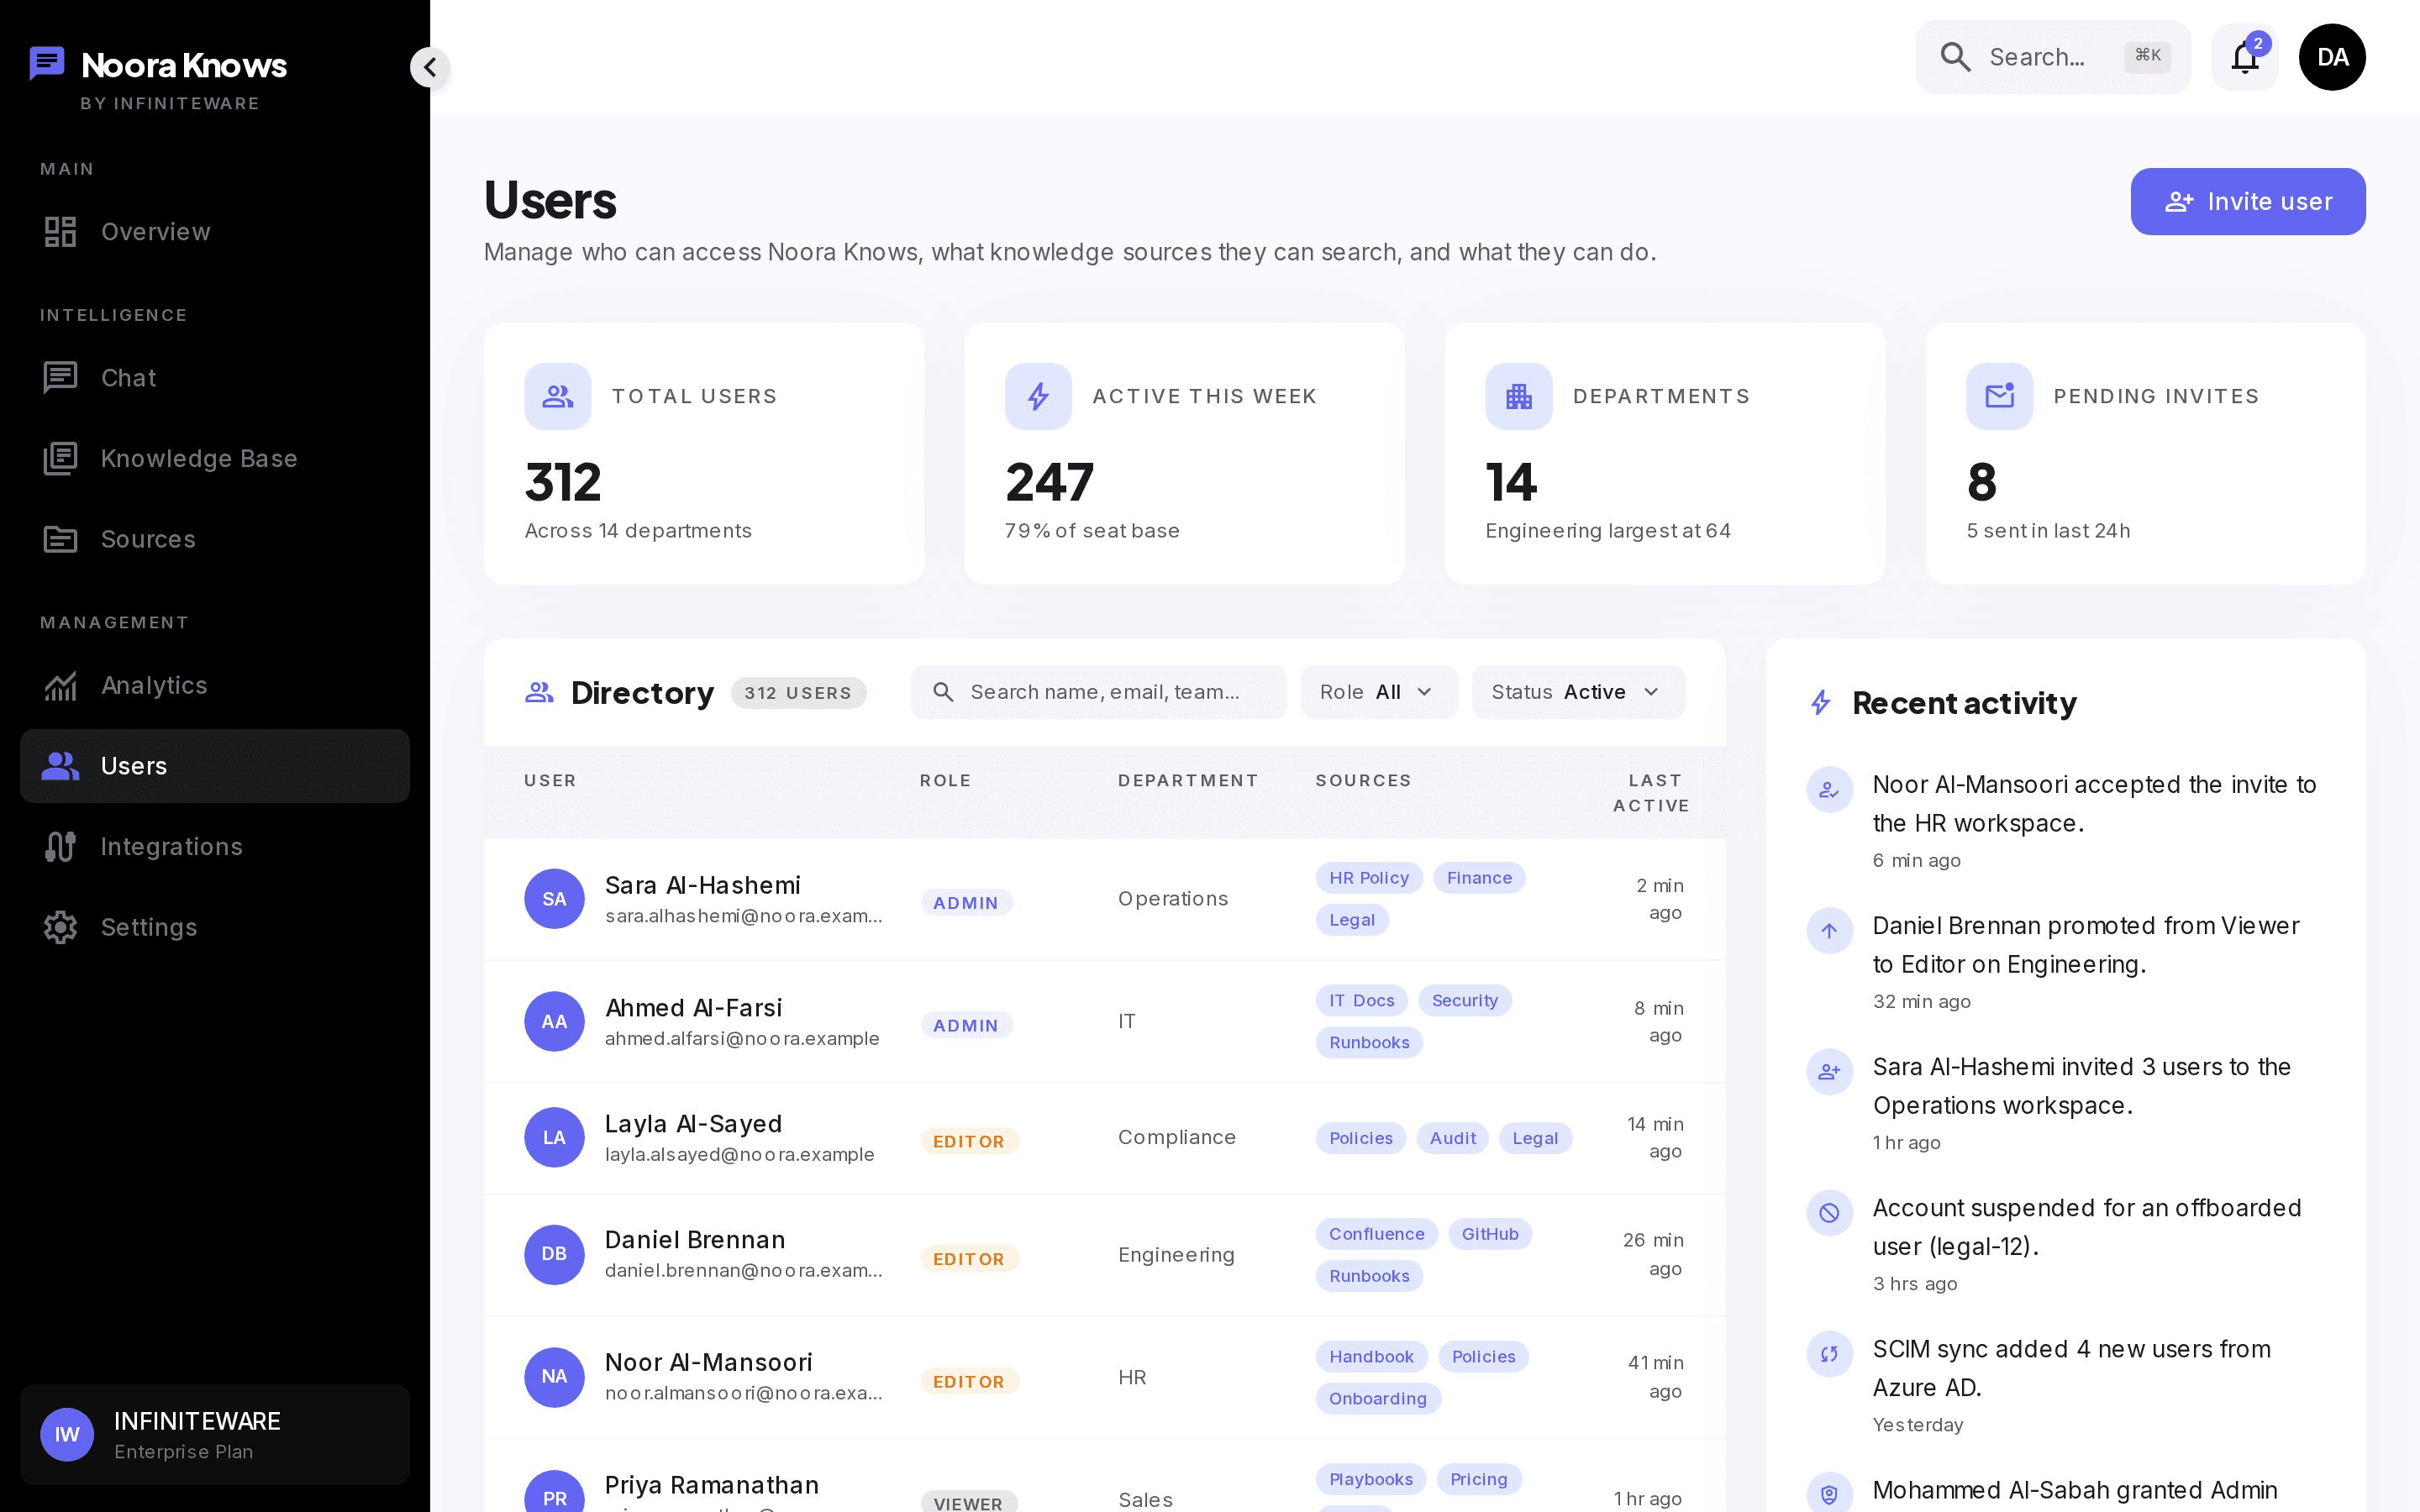This screenshot has width=2420, height=1512.
Task: Click the Security source tag
Action: (1465, 1000)
